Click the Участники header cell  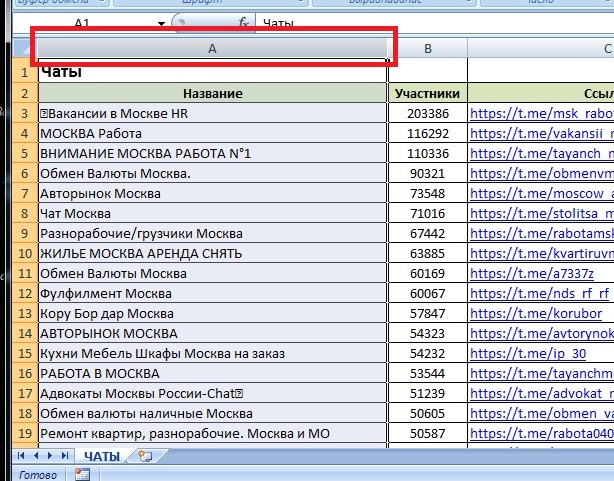[428, 93]
